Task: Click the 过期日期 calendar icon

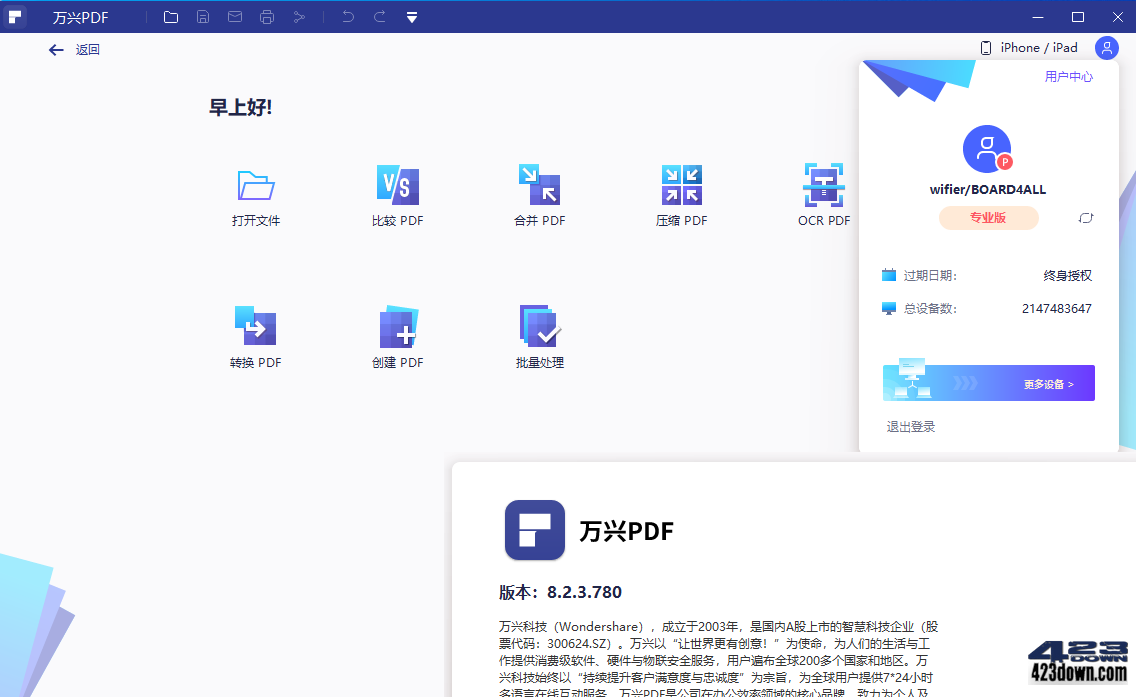Action: 889,275
